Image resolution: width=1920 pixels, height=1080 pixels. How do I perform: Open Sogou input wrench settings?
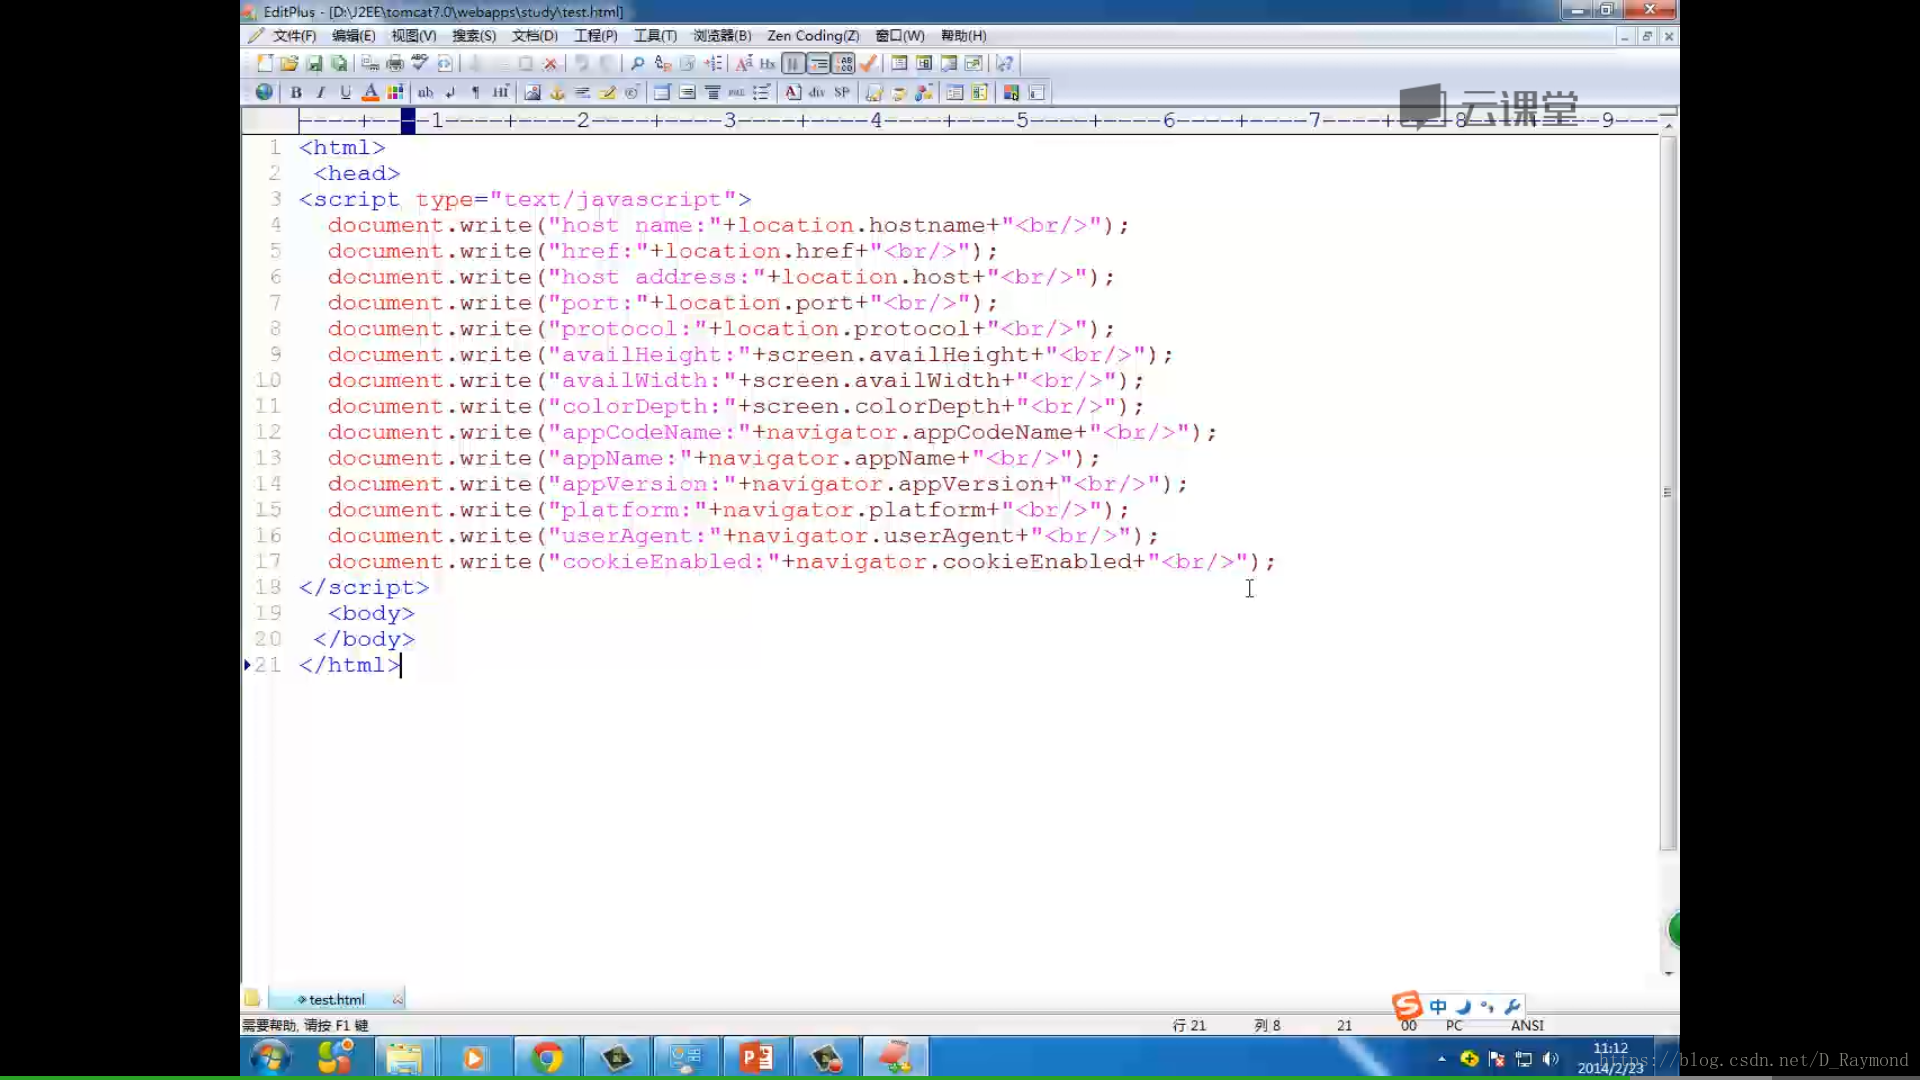pyautogui.click(x=1512, y=1006)
